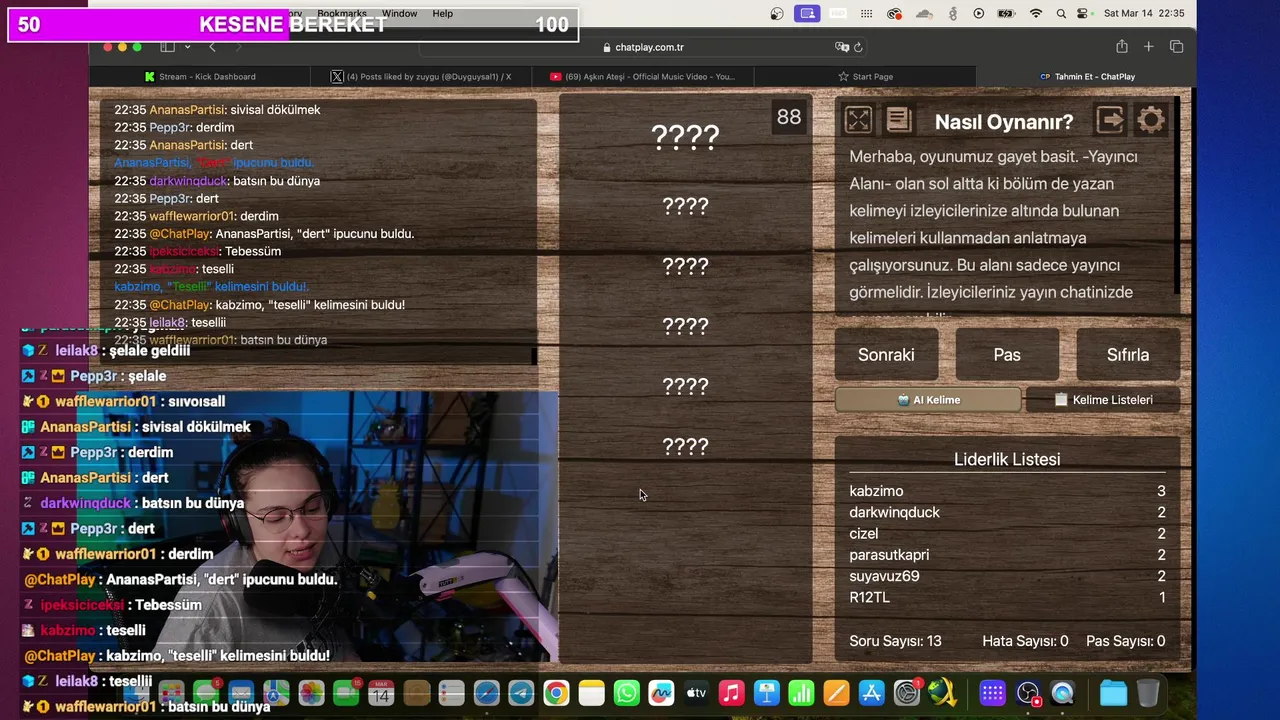
Task: Open the Safari share icon
Action: 1122,47
